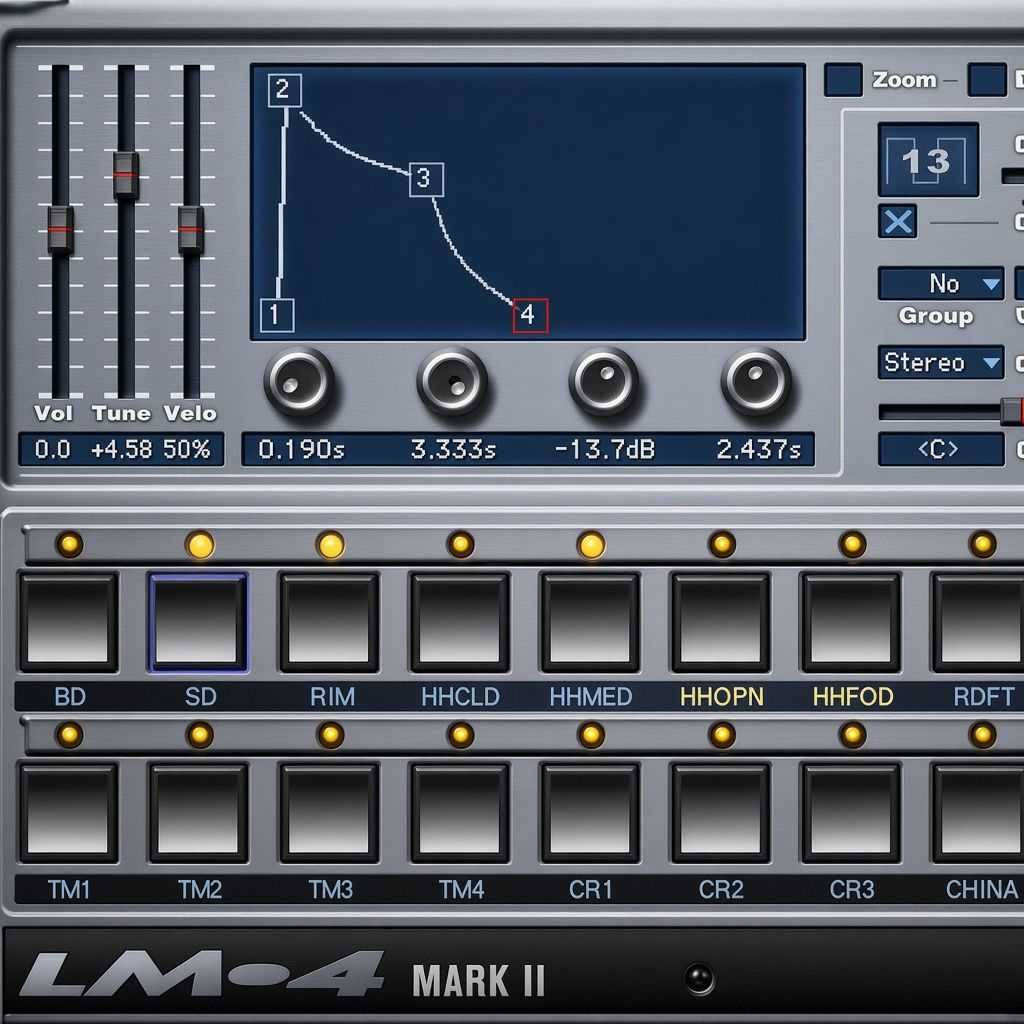Image resolution: width=1024 pixels, height=1024 pixels.
Task: Click the LED above the BD pad
Action: tap(69, 544)
